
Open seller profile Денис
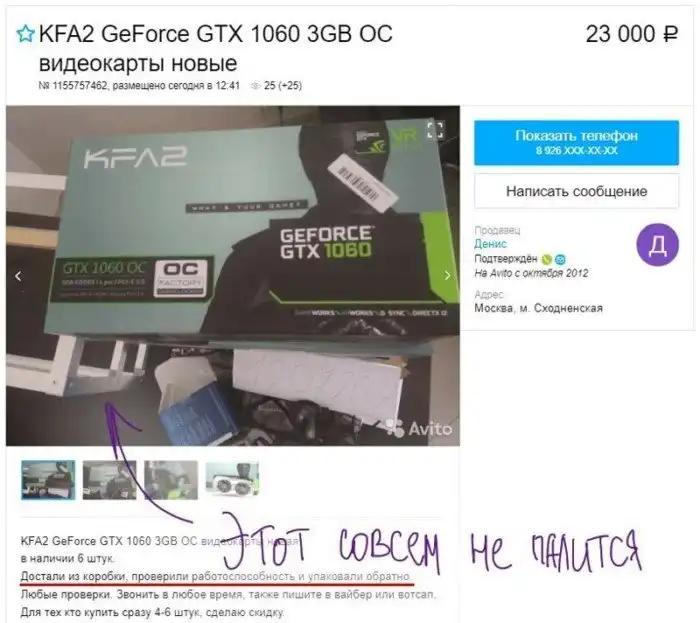coord(490,244)
